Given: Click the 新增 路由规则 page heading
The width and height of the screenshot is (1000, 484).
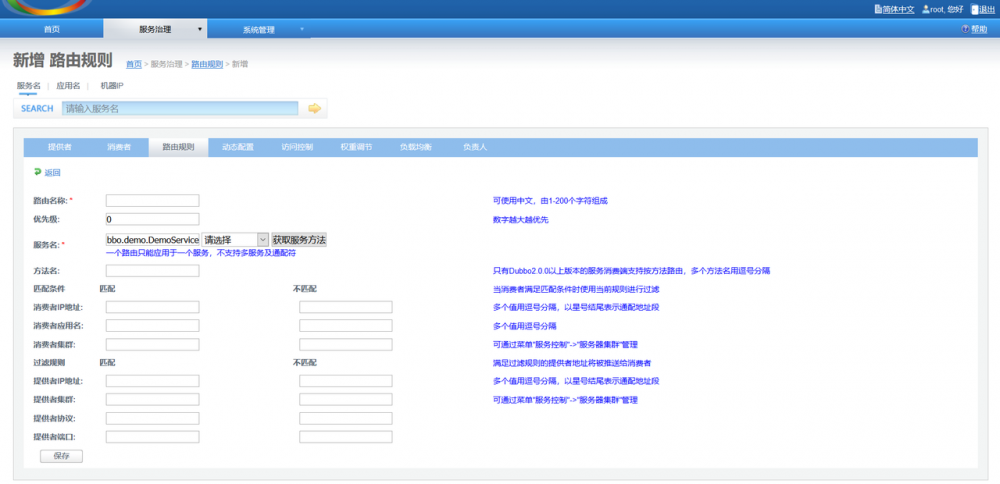Looking at the screenshot, I should click(x=62, y=61).
